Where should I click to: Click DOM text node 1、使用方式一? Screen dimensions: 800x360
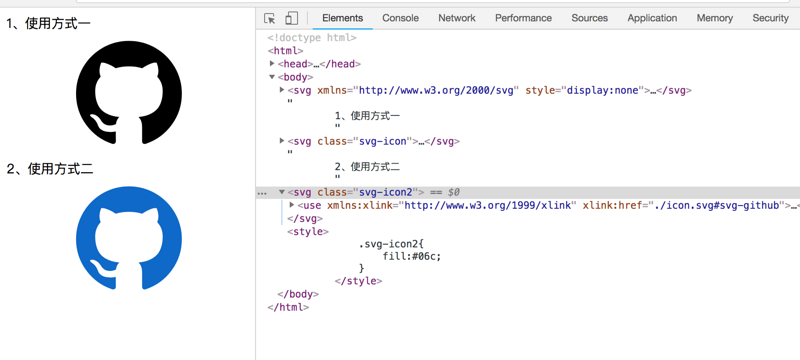point(367,116)
